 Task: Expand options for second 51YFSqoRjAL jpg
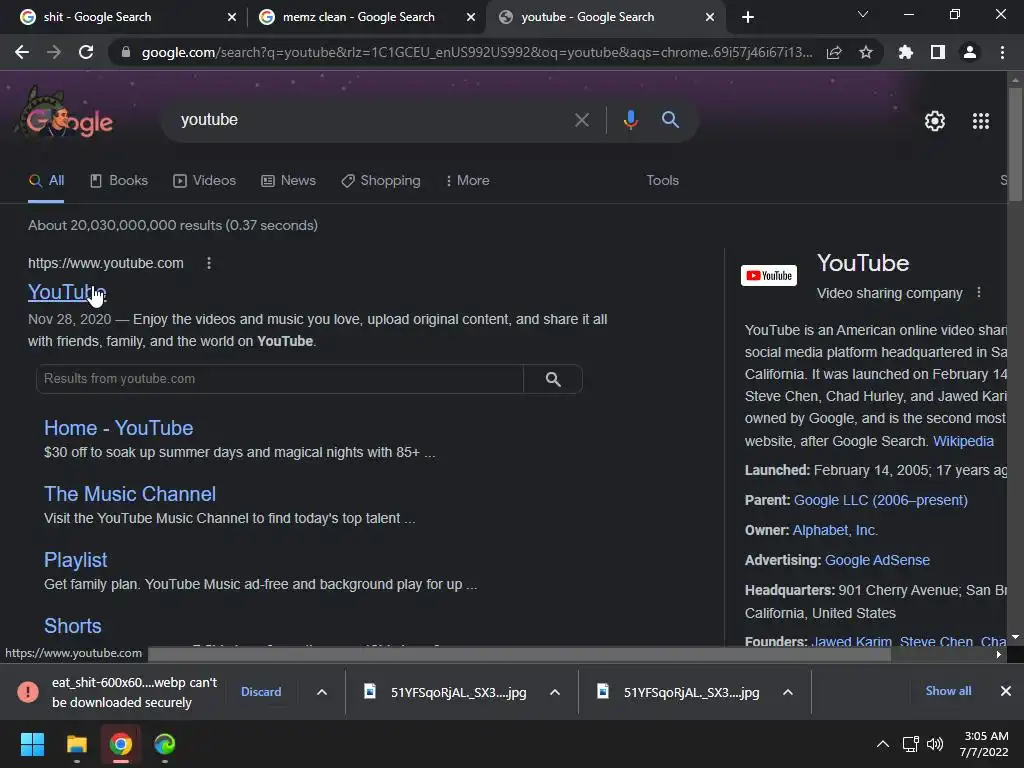[788, 692]
